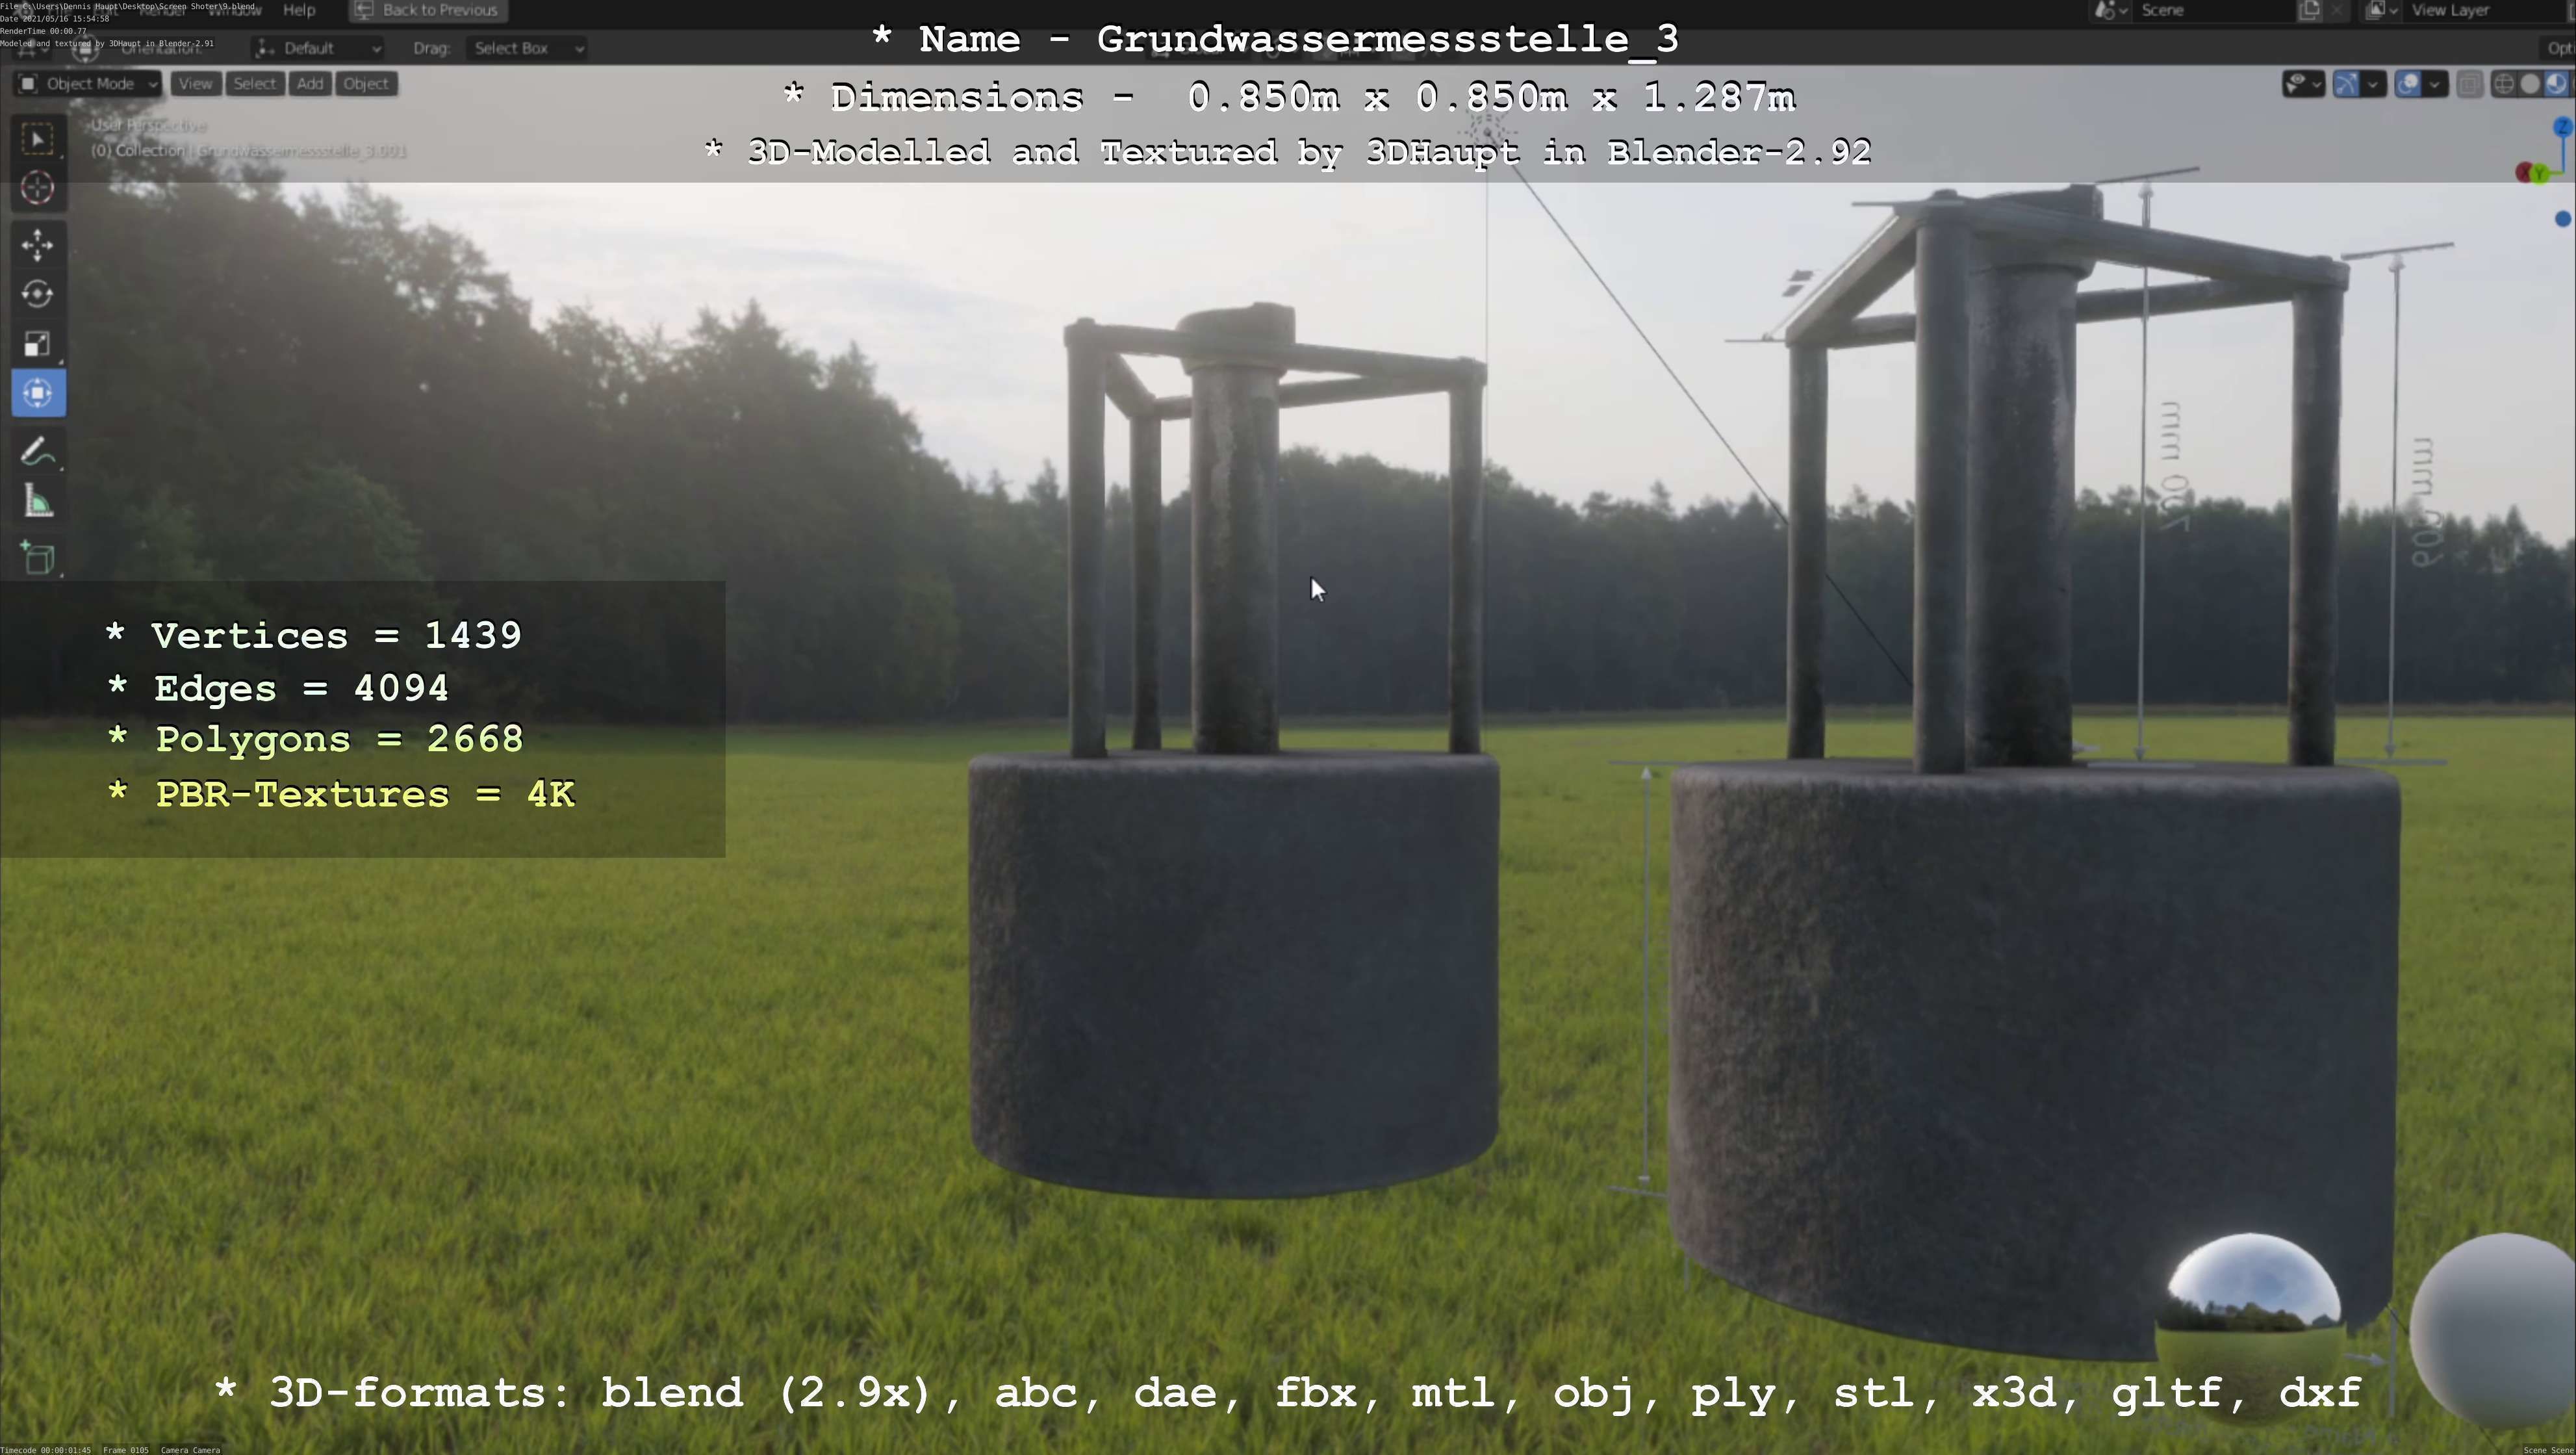Open viewport visibility and selectability dropdown

click(2304, 84)
